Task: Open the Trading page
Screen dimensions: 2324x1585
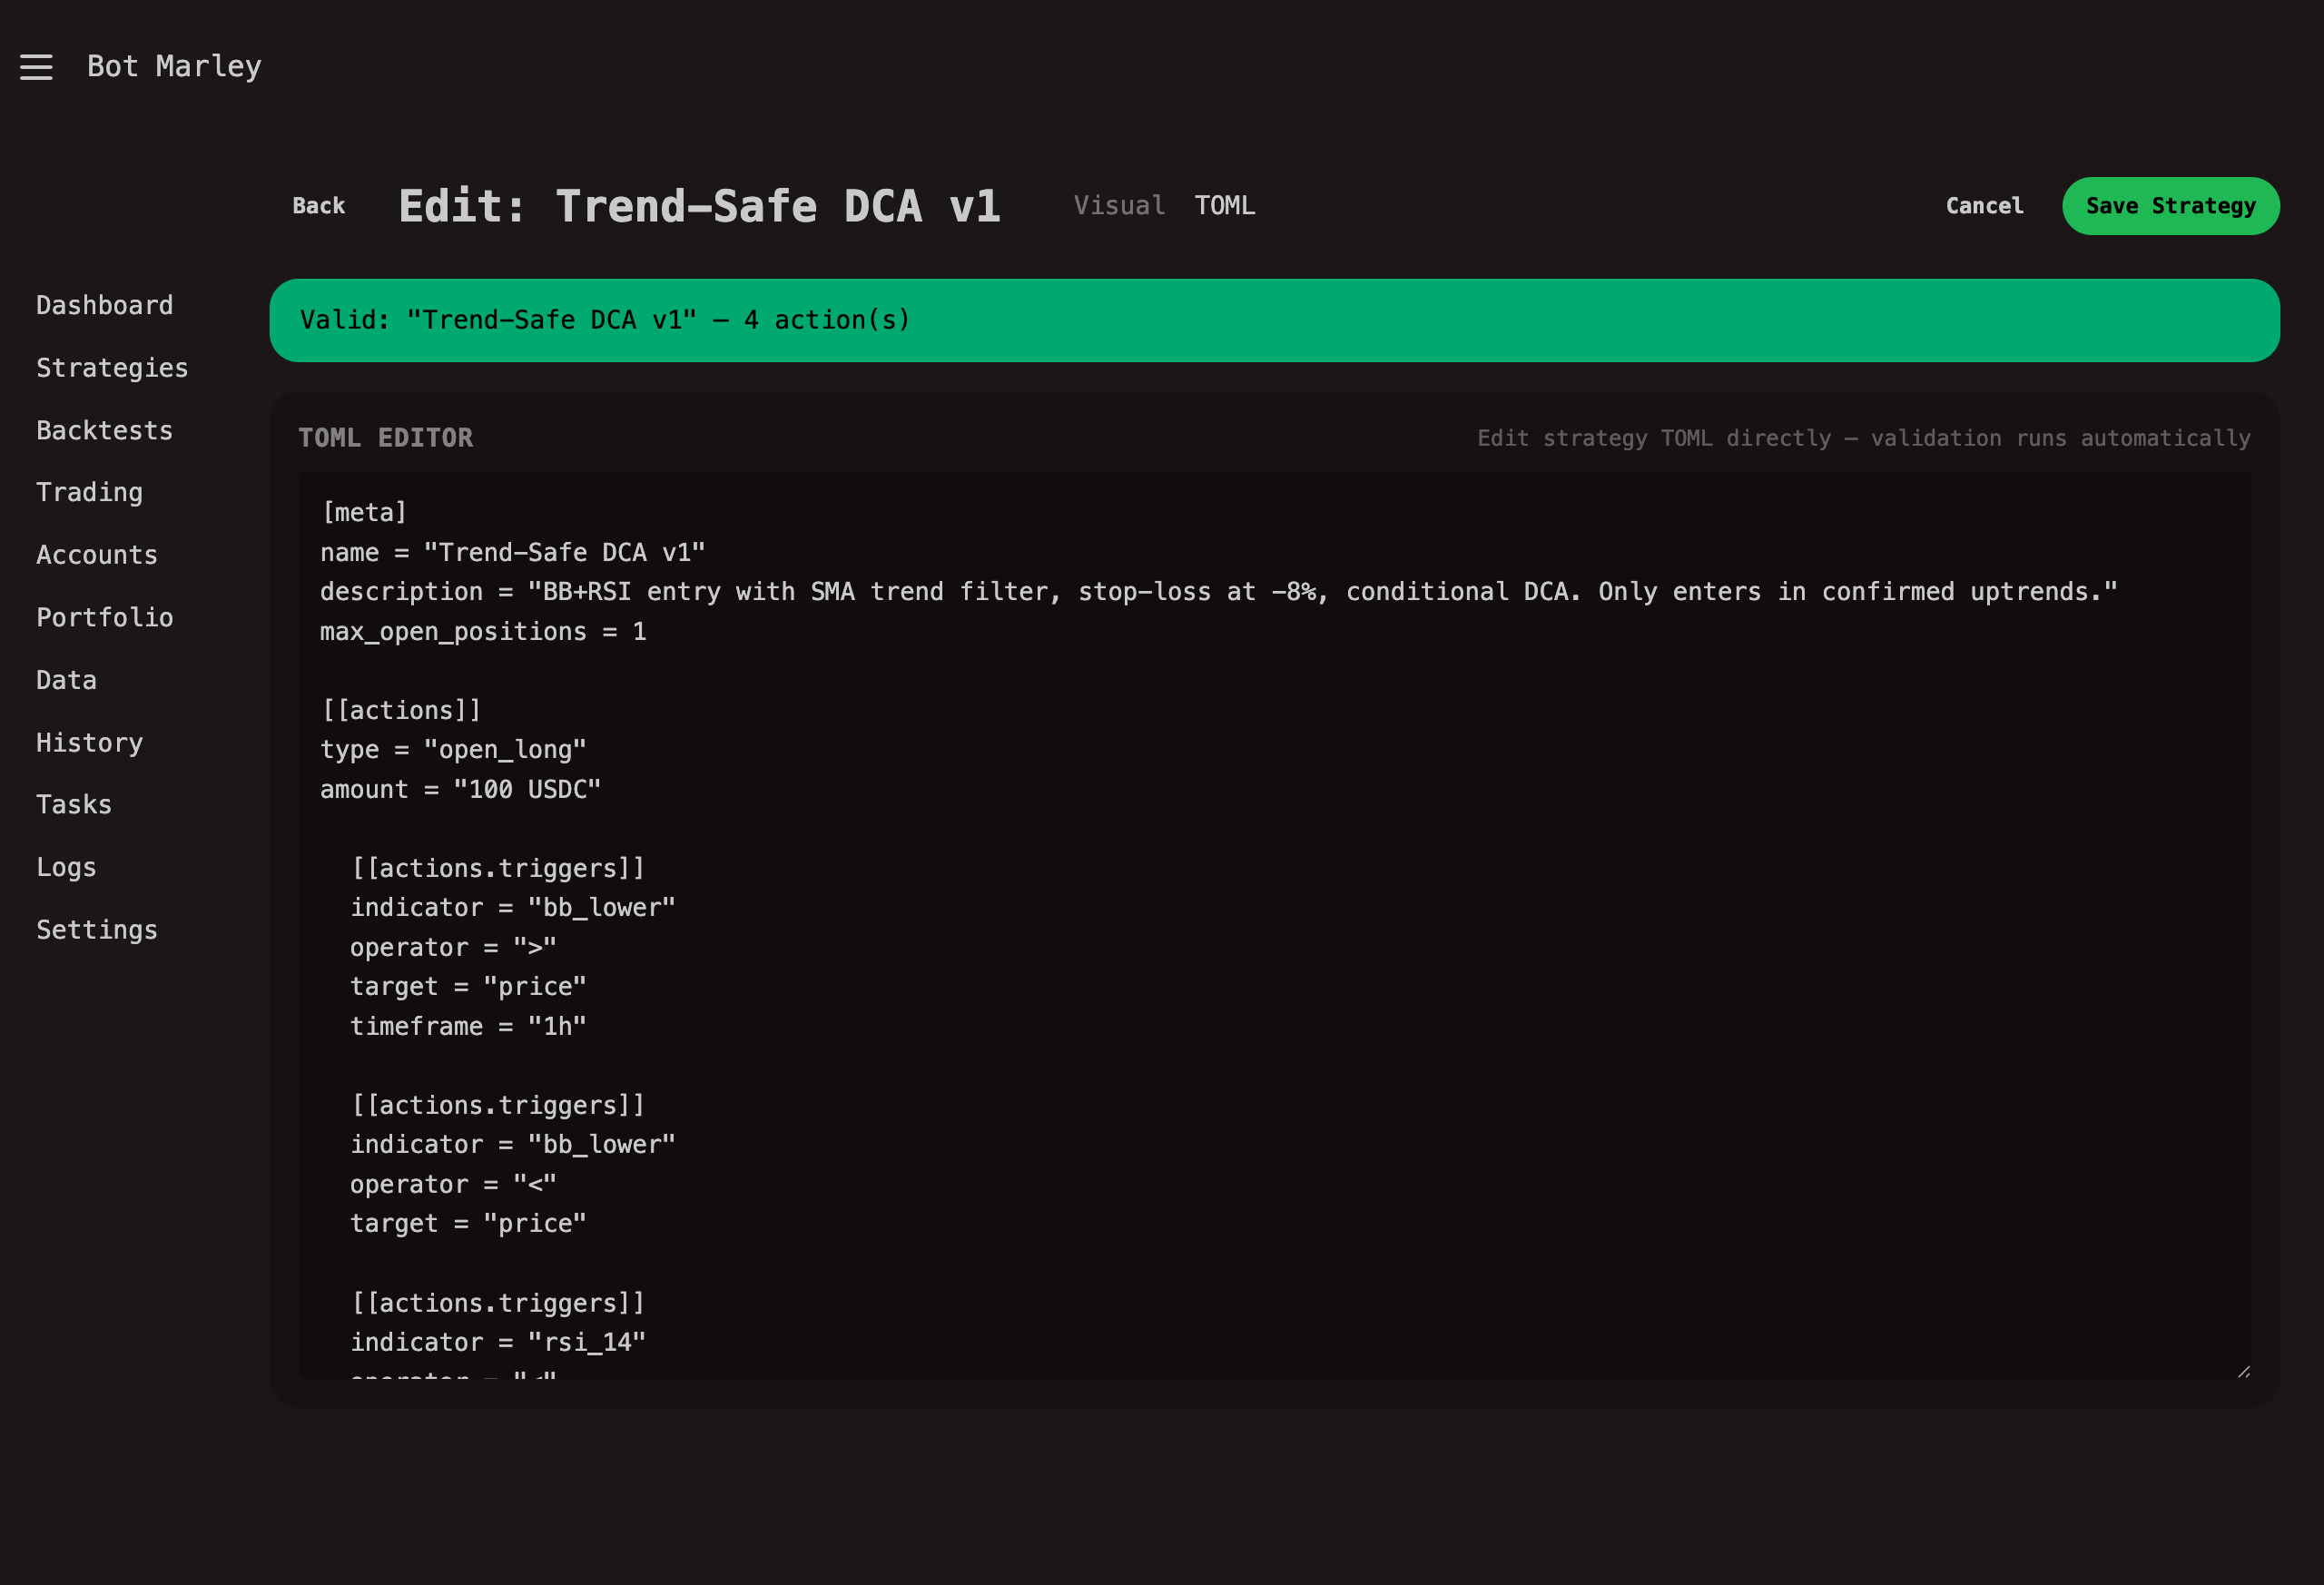Action: coord(89,492)
